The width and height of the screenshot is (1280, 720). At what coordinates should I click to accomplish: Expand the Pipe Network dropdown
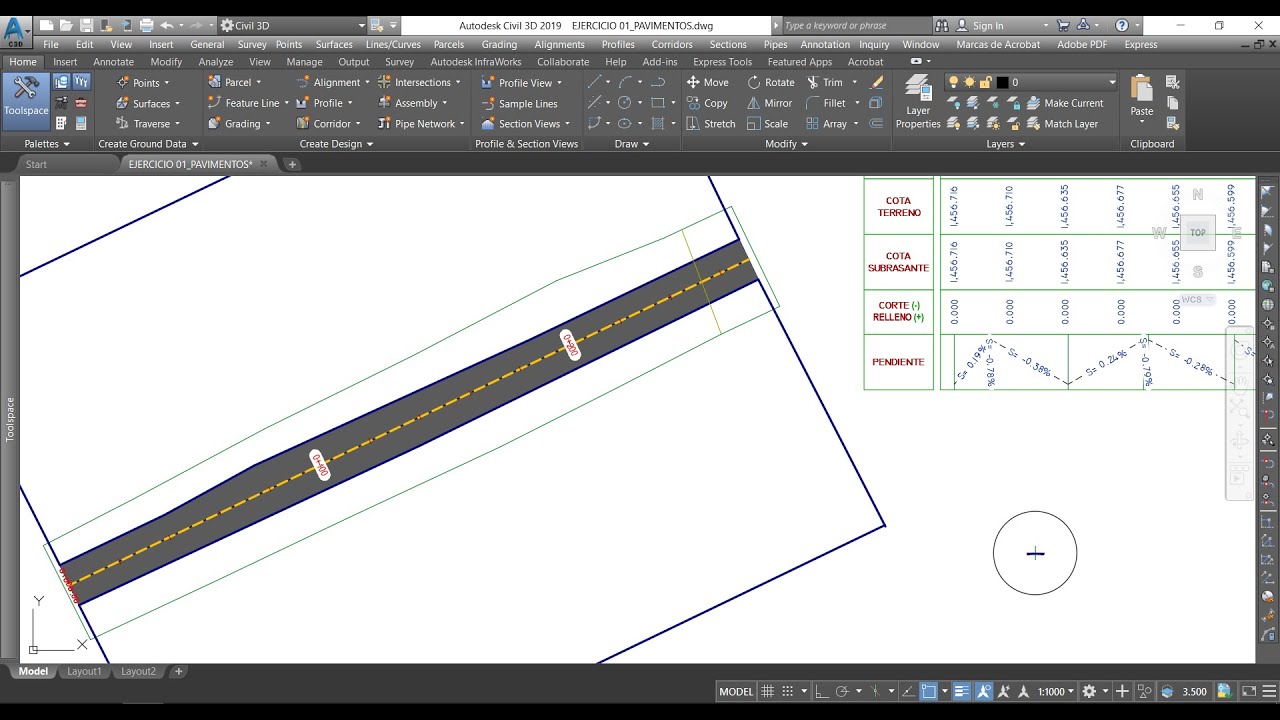tap(462, 124)
